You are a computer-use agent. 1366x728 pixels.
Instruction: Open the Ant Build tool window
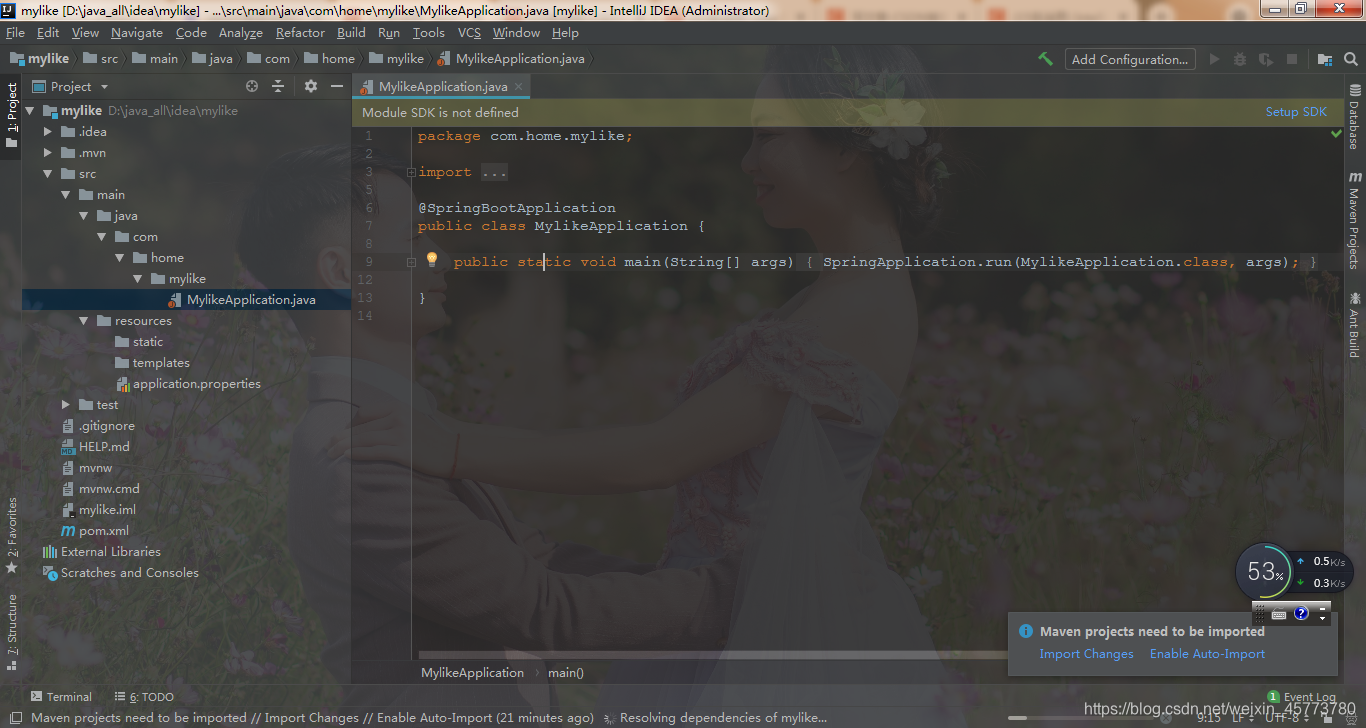1354,324
